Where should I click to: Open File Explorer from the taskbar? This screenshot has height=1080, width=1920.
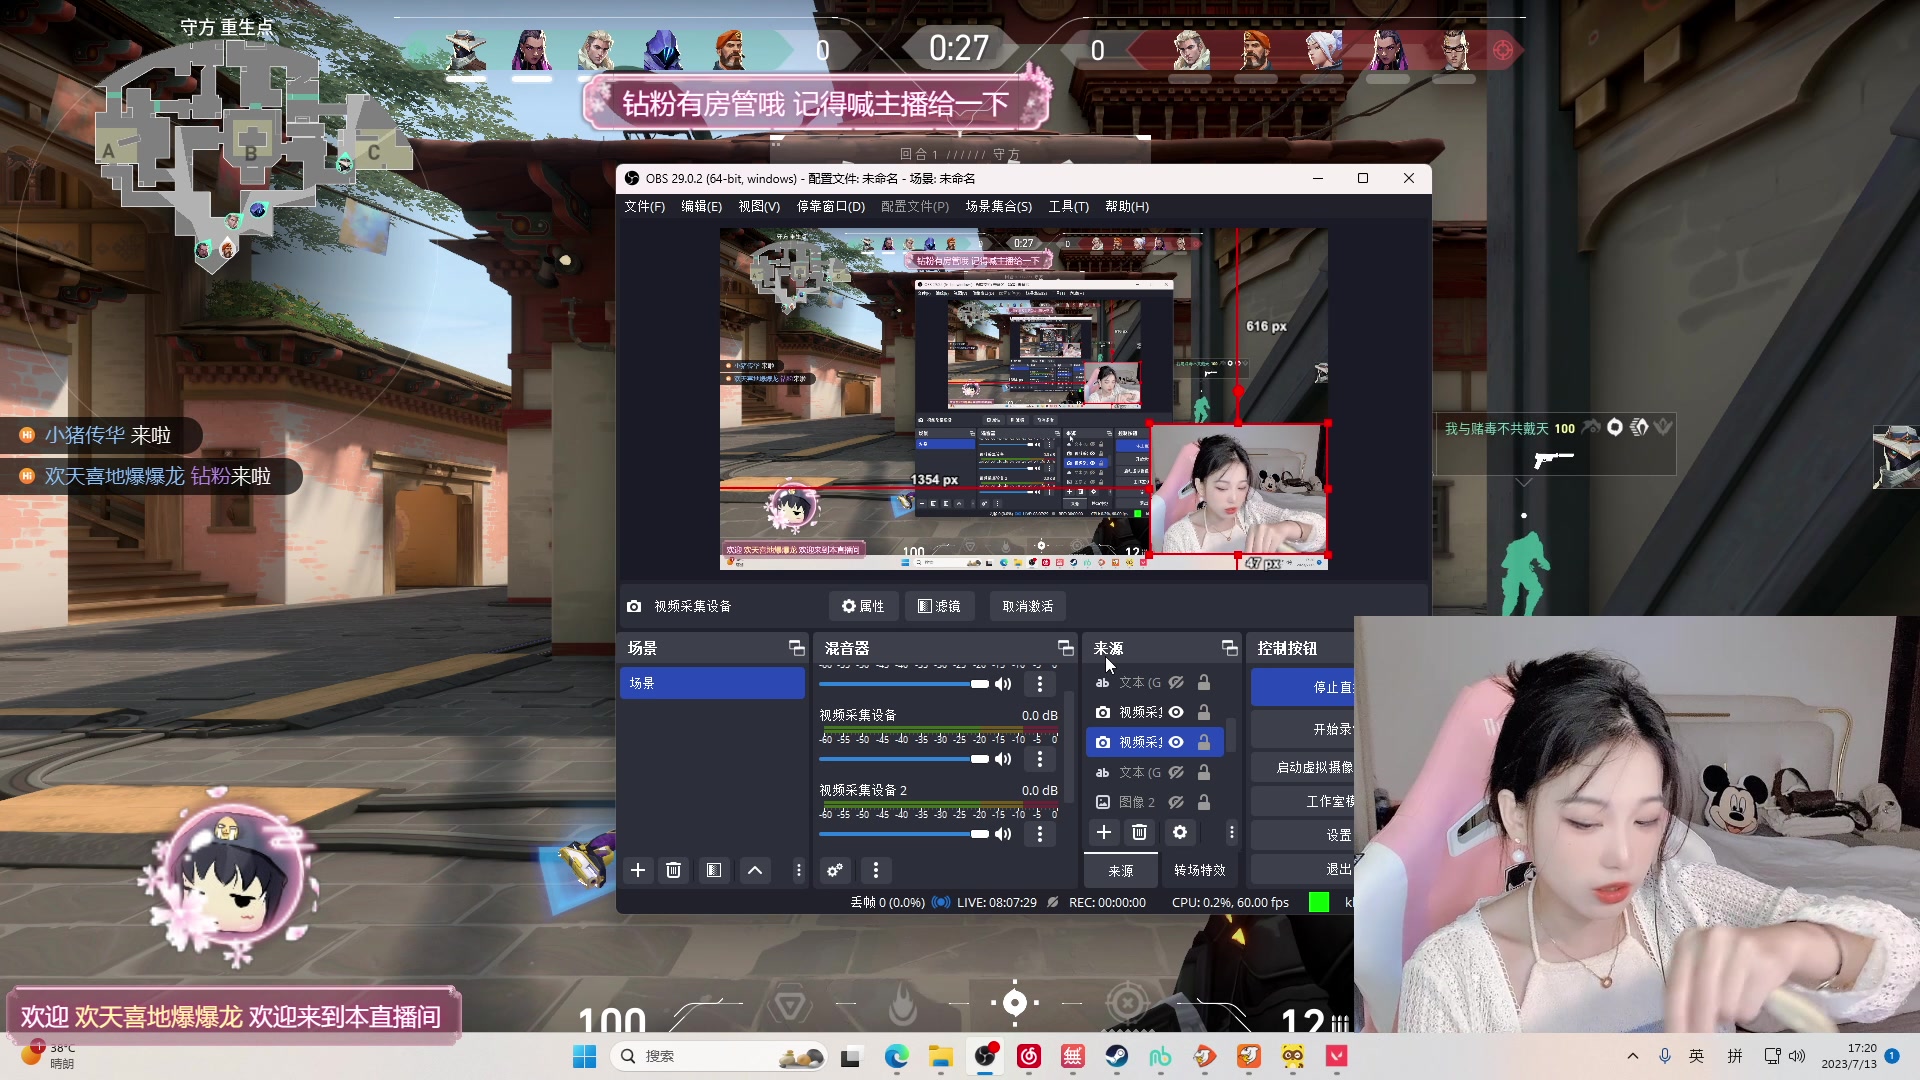[941, 1056]
